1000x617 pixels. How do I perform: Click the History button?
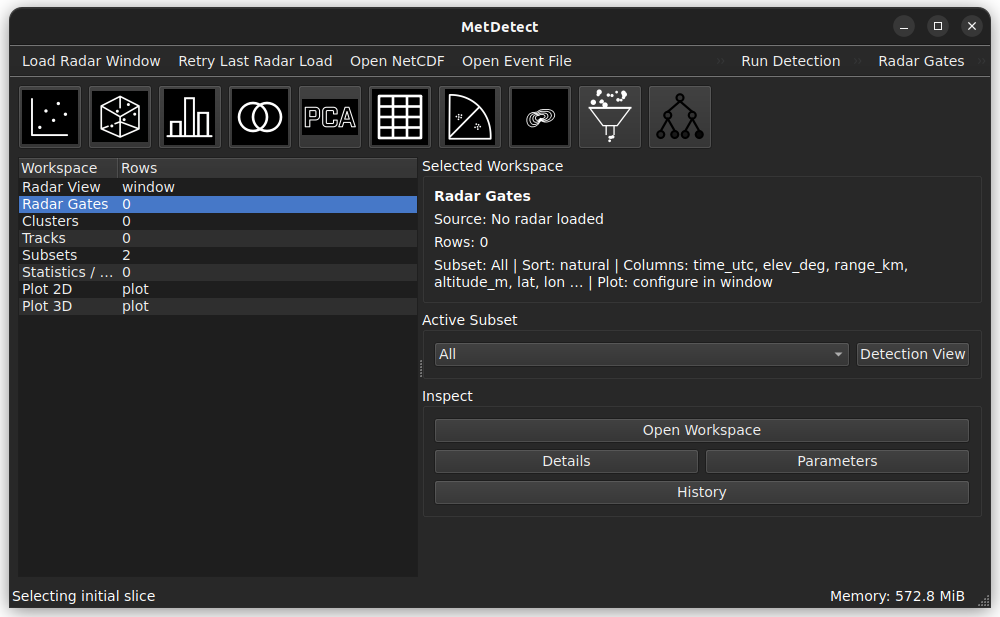[702, 493]
